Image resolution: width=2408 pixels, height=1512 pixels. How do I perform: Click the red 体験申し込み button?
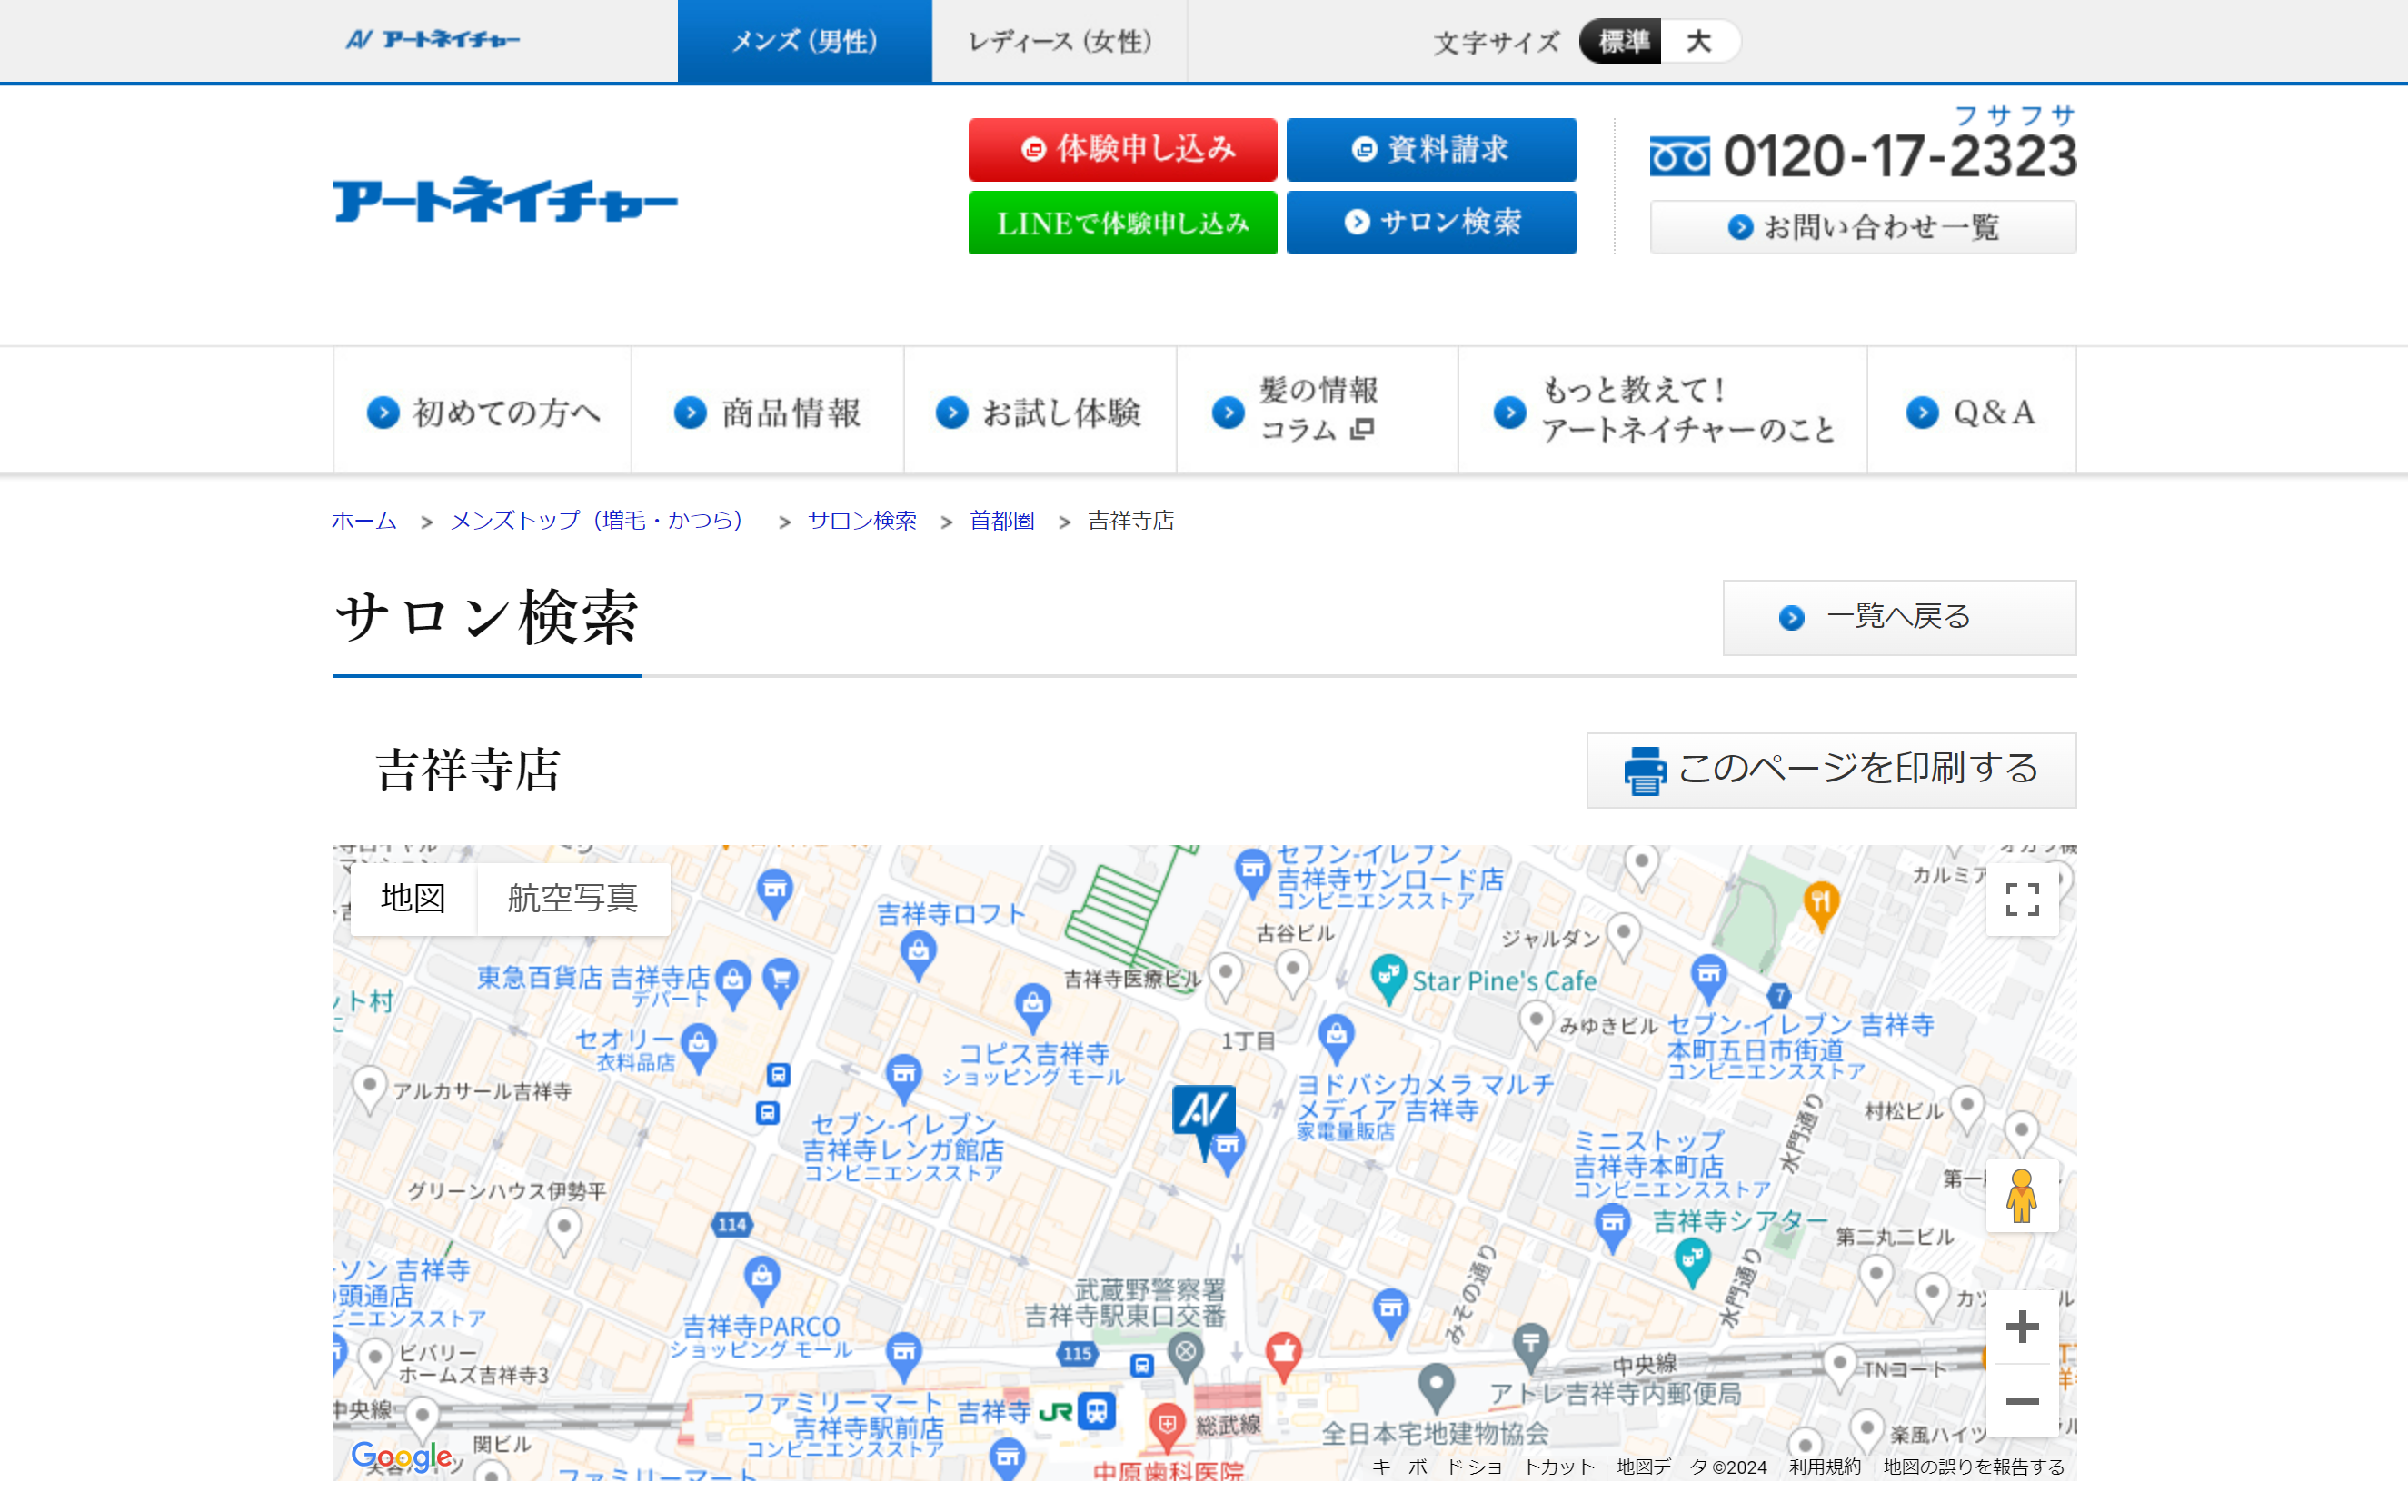pos(1122,149)
